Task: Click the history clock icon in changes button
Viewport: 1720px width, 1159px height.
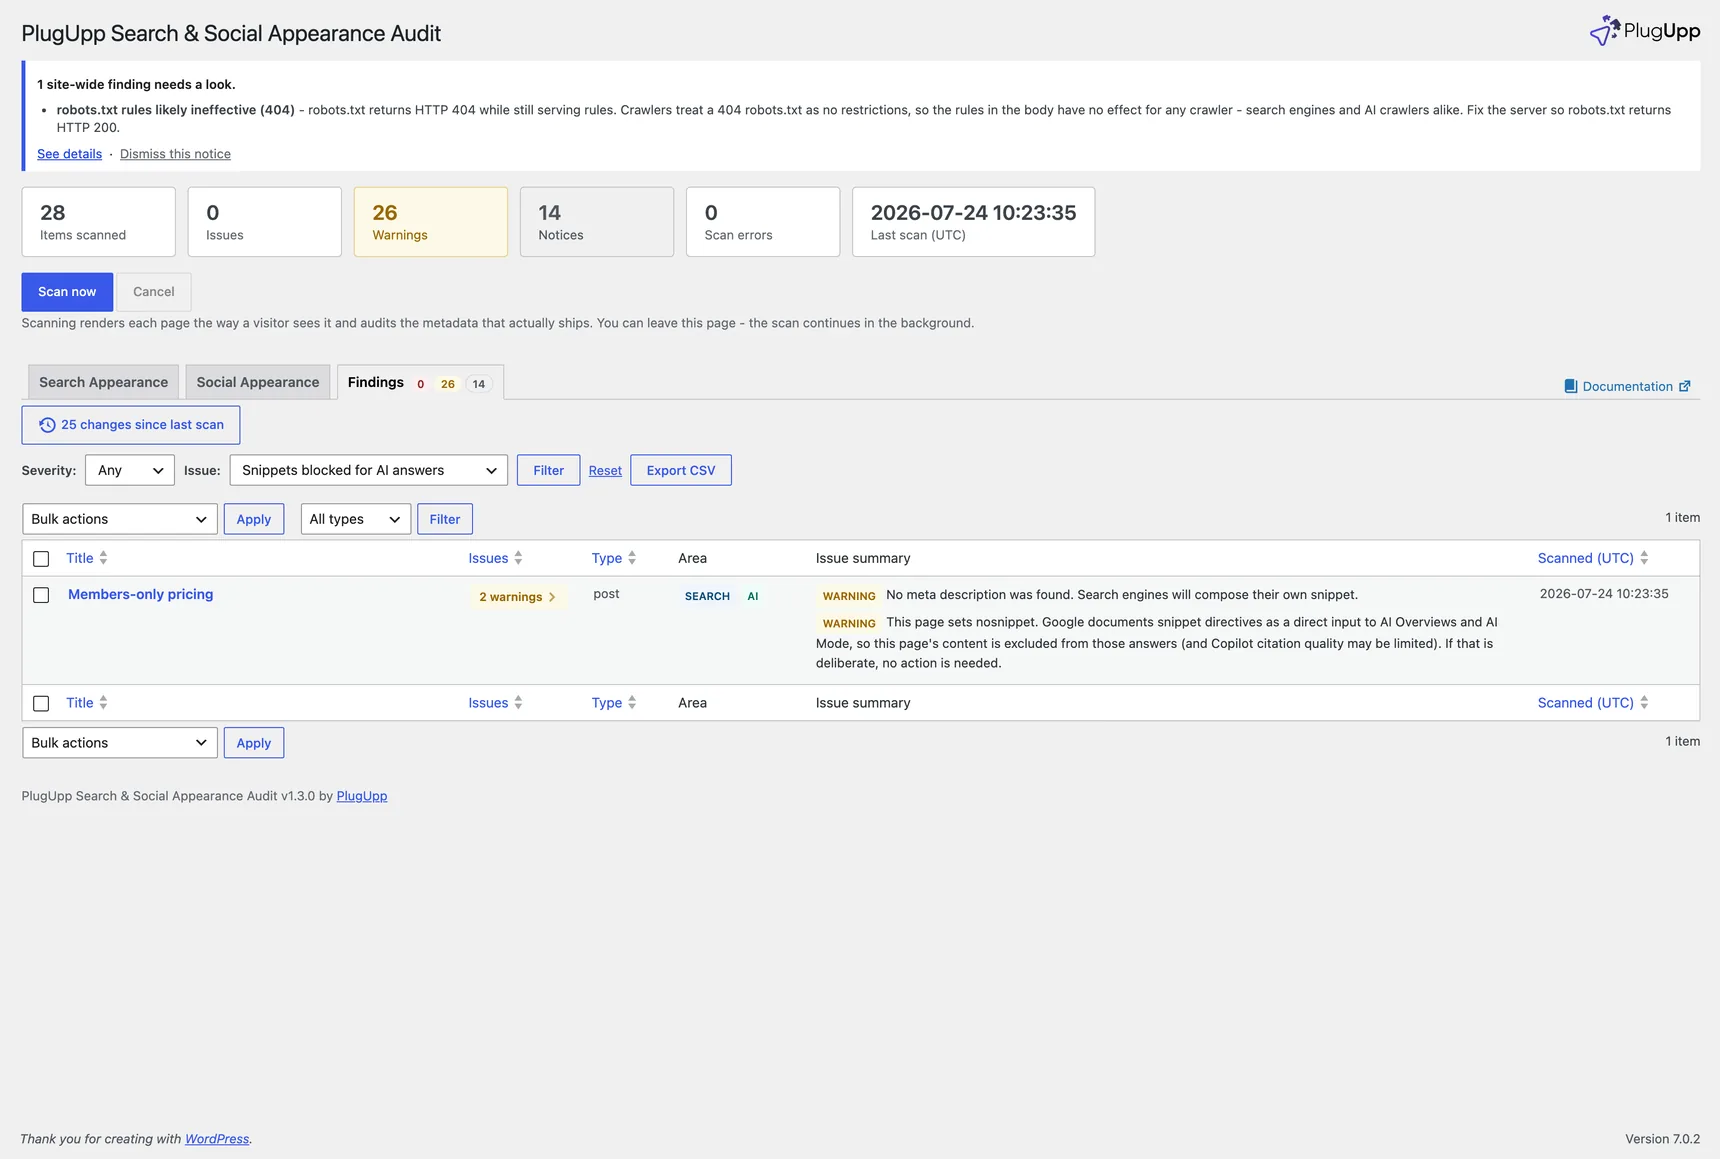Action: tap(47, 425)
